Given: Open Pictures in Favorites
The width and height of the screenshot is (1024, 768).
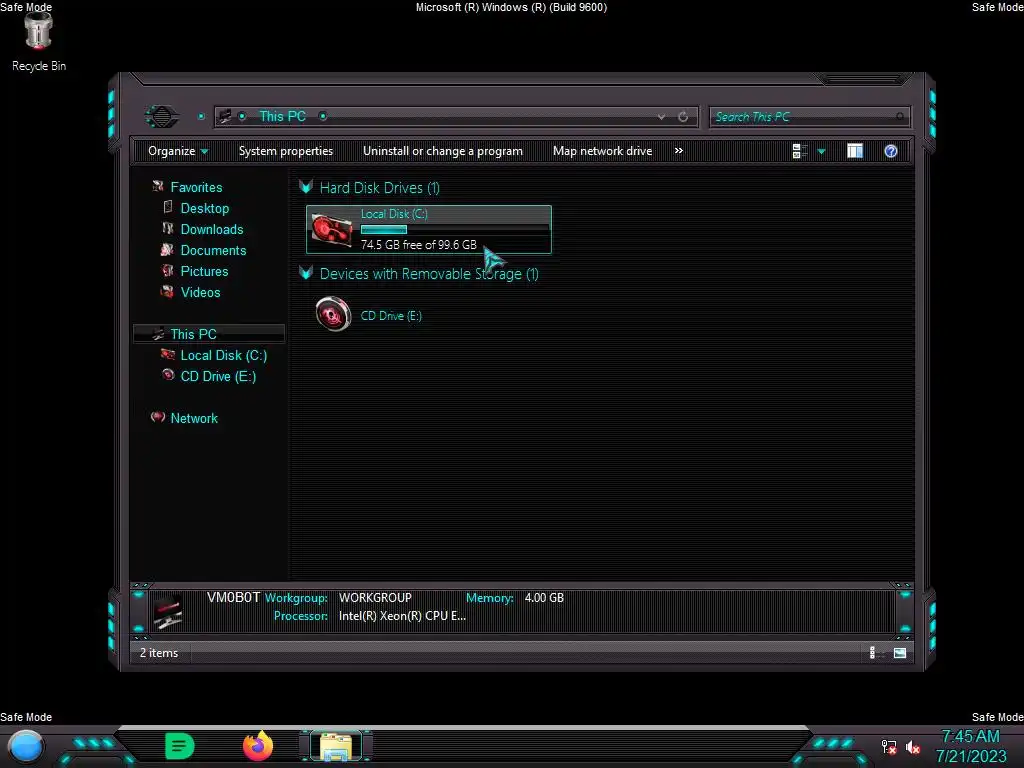Looking at the screenshot, I should 204,271.
